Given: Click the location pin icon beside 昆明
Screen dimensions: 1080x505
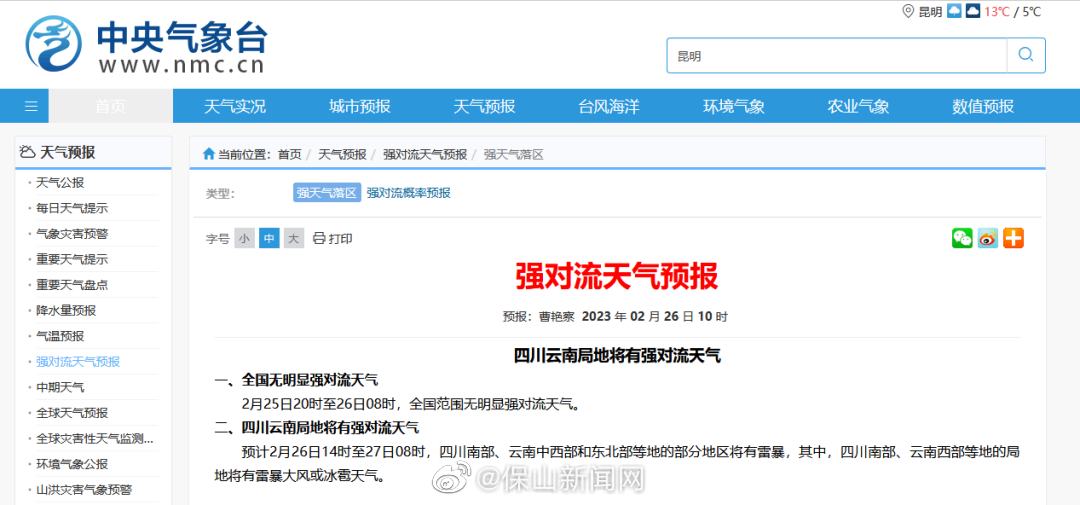Looking at the screenshot, I should click(908, 11).
